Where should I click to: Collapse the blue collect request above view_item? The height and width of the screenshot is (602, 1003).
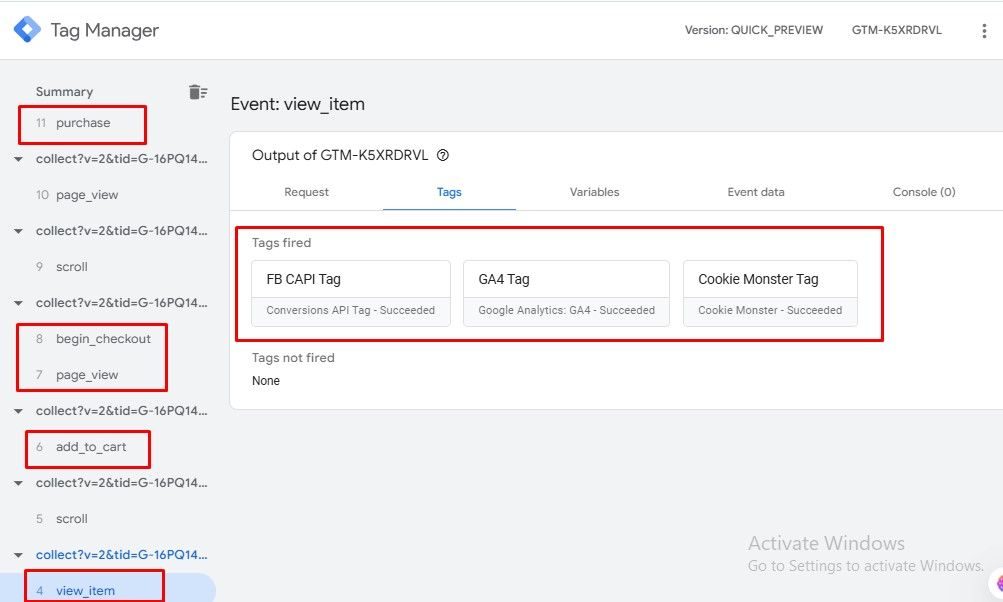click(19, 555)
